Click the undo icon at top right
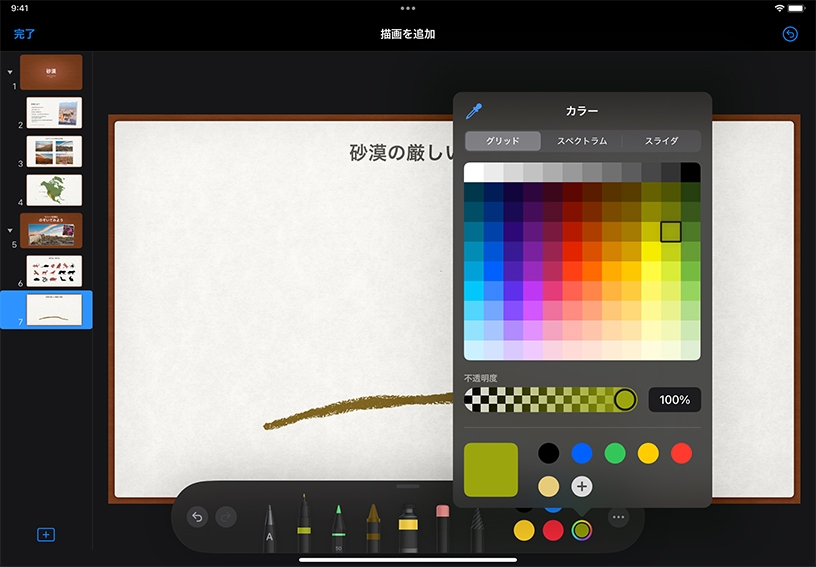 coord(790,34)
